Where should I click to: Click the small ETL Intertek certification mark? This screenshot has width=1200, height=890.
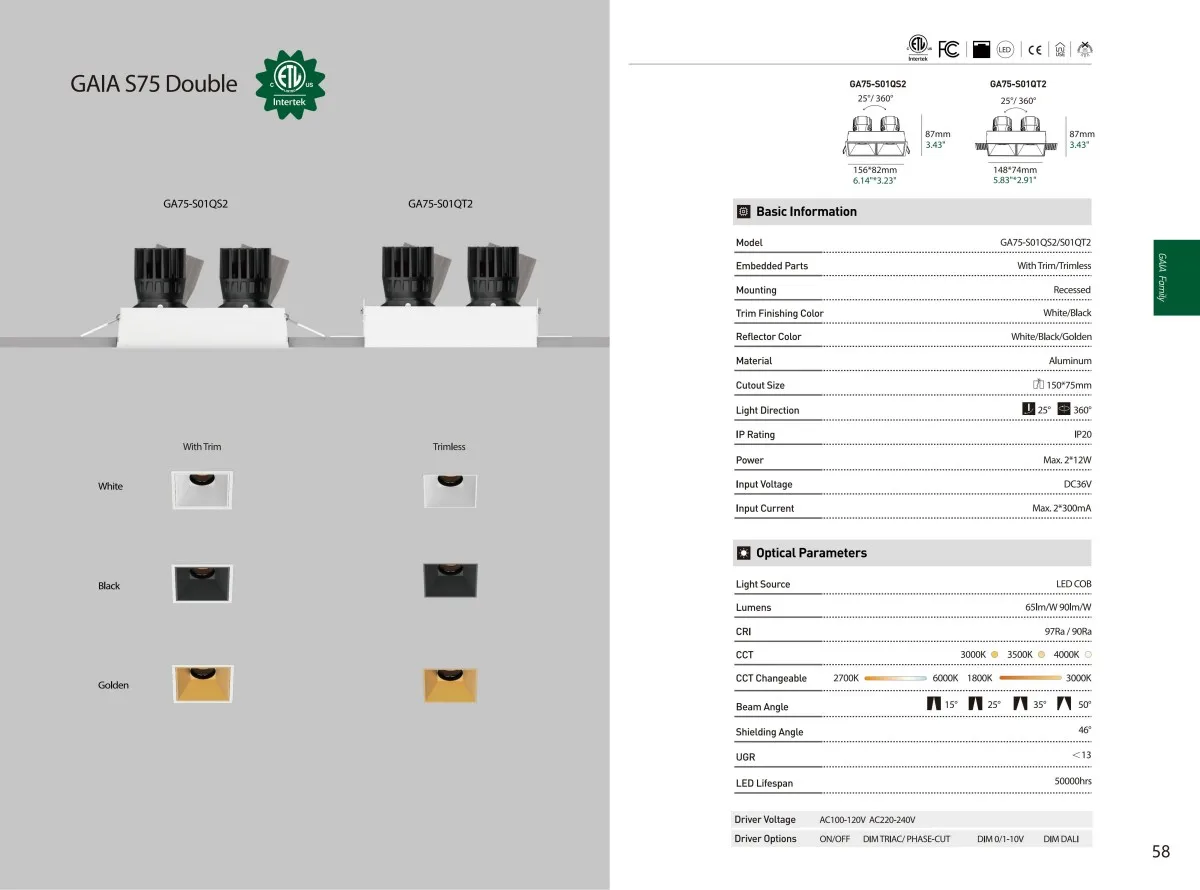pyautogui.click(x=918, y=49)
